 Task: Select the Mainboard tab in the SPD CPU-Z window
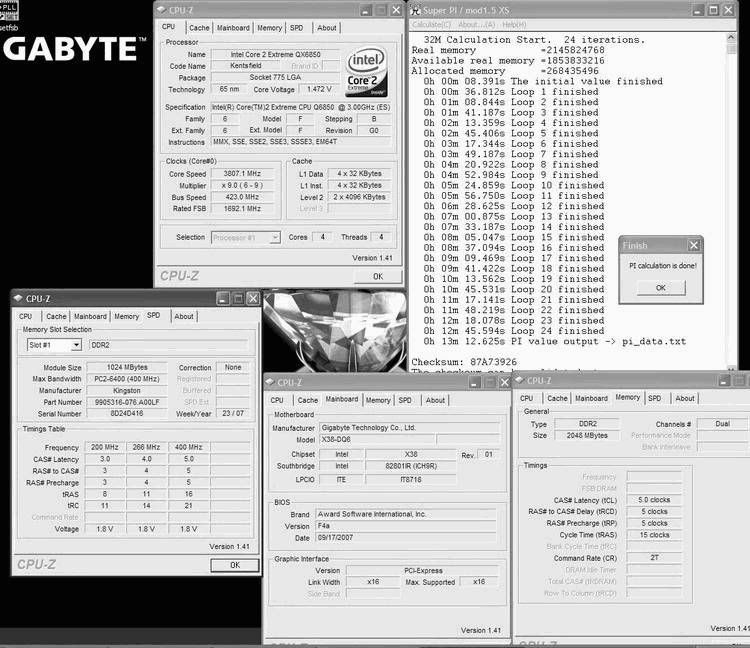[x=90, y=316]
